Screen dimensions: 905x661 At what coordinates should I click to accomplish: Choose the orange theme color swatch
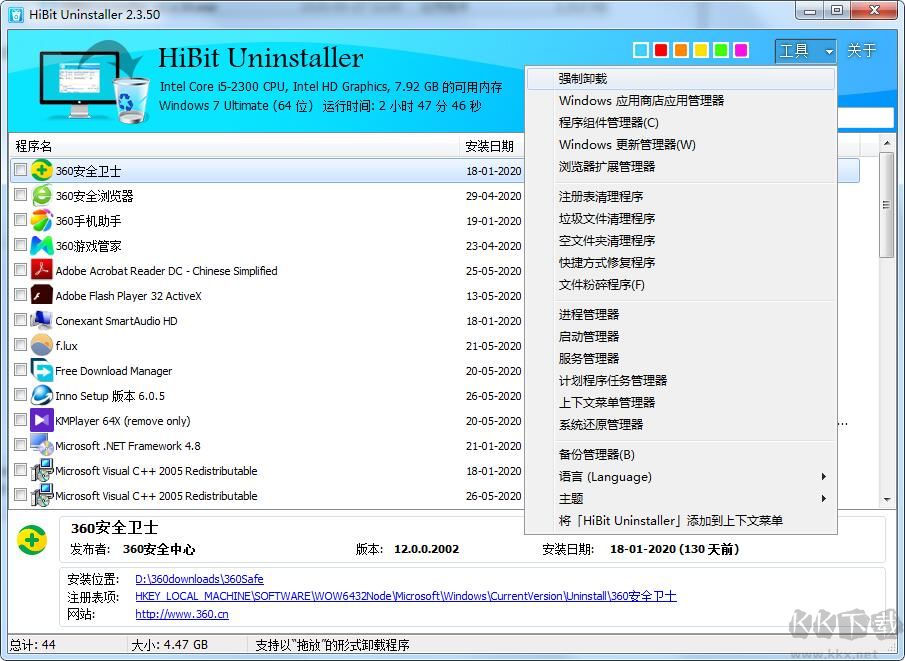681,50
